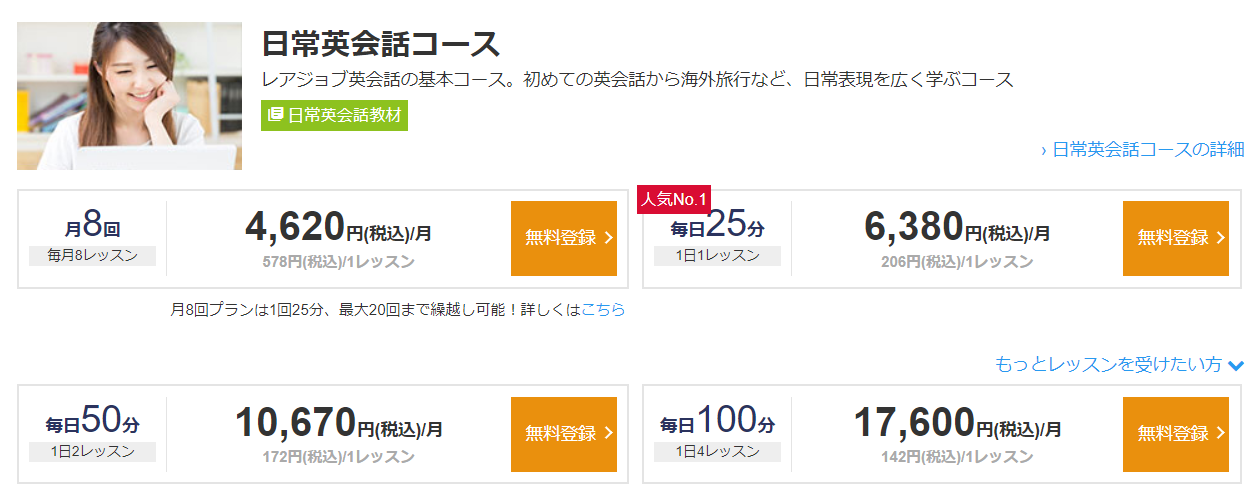This screenshot has width=1256, height=492.
Task: Click the 1日4レッスン gray tag
Action: (x=717, y=452)
